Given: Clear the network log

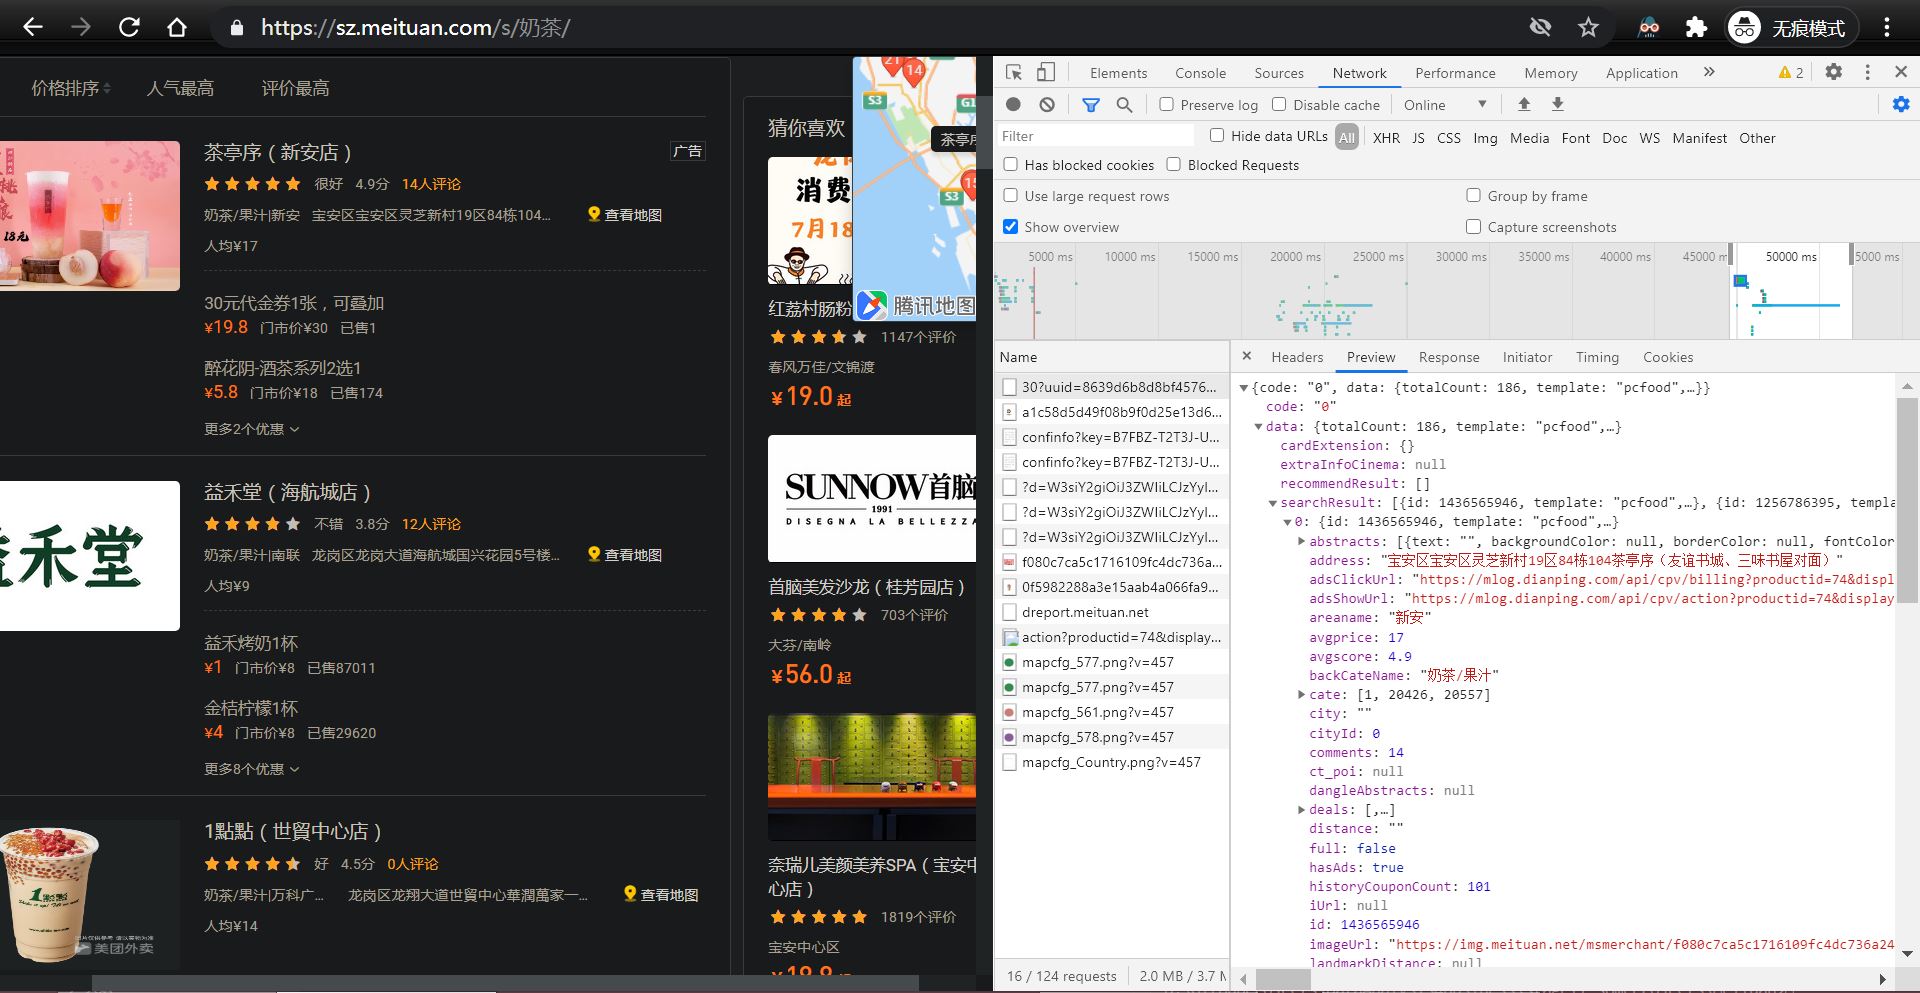Looking at the screenshot, I should click(x=1047, y=104).
